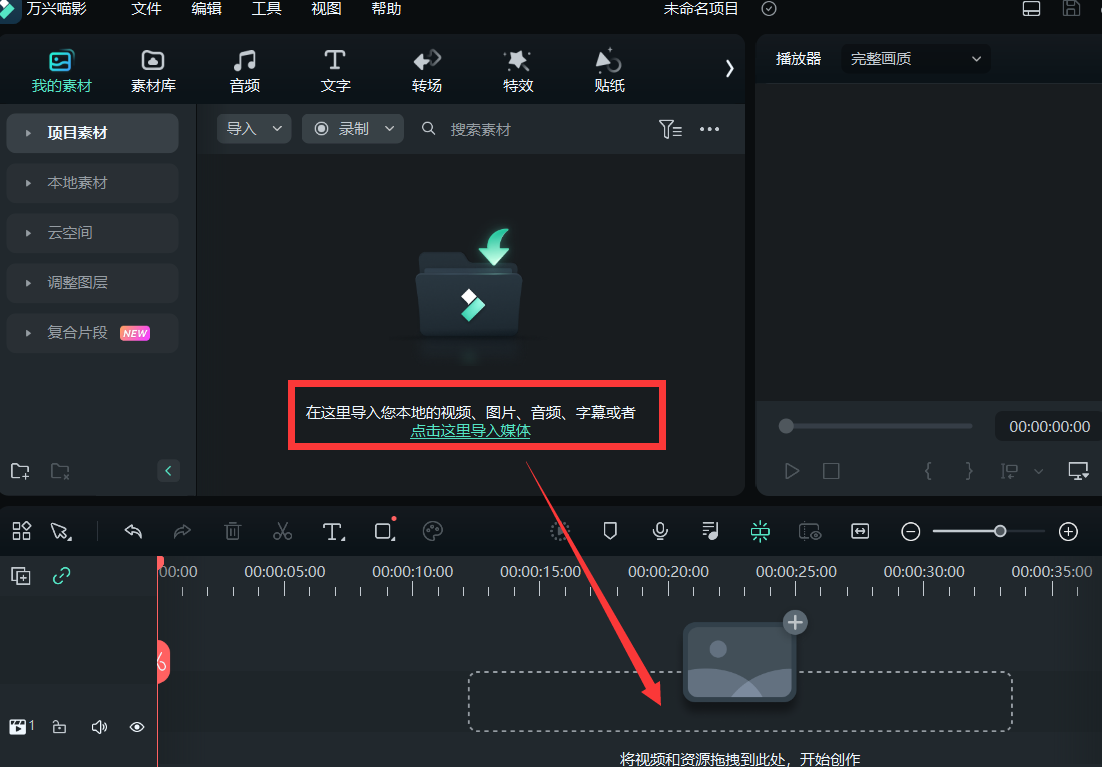Viewport: 1102px width, 767px height.
Task: Switch to the 转场 transitions tab
Action: pos(427,70)
